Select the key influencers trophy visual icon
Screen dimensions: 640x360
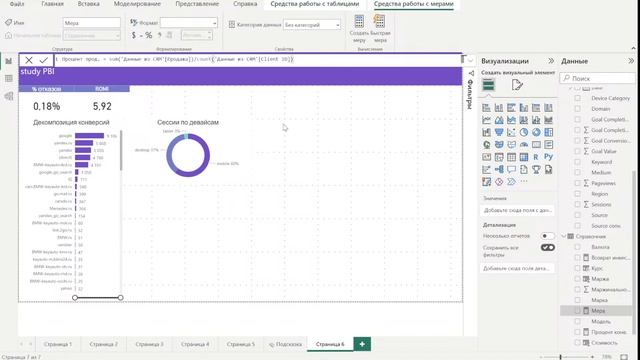[536, 169]
